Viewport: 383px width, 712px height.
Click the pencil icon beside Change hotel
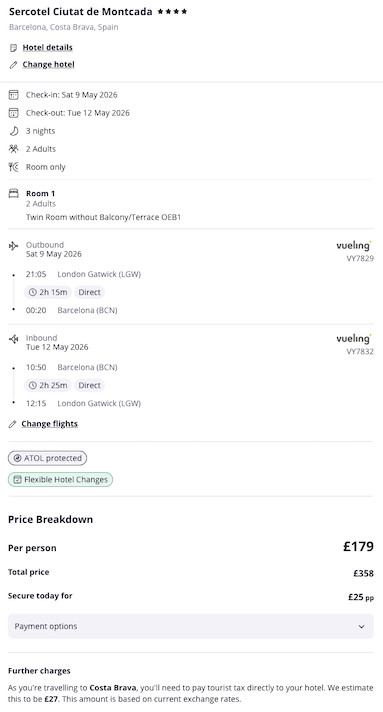point(14,65)
